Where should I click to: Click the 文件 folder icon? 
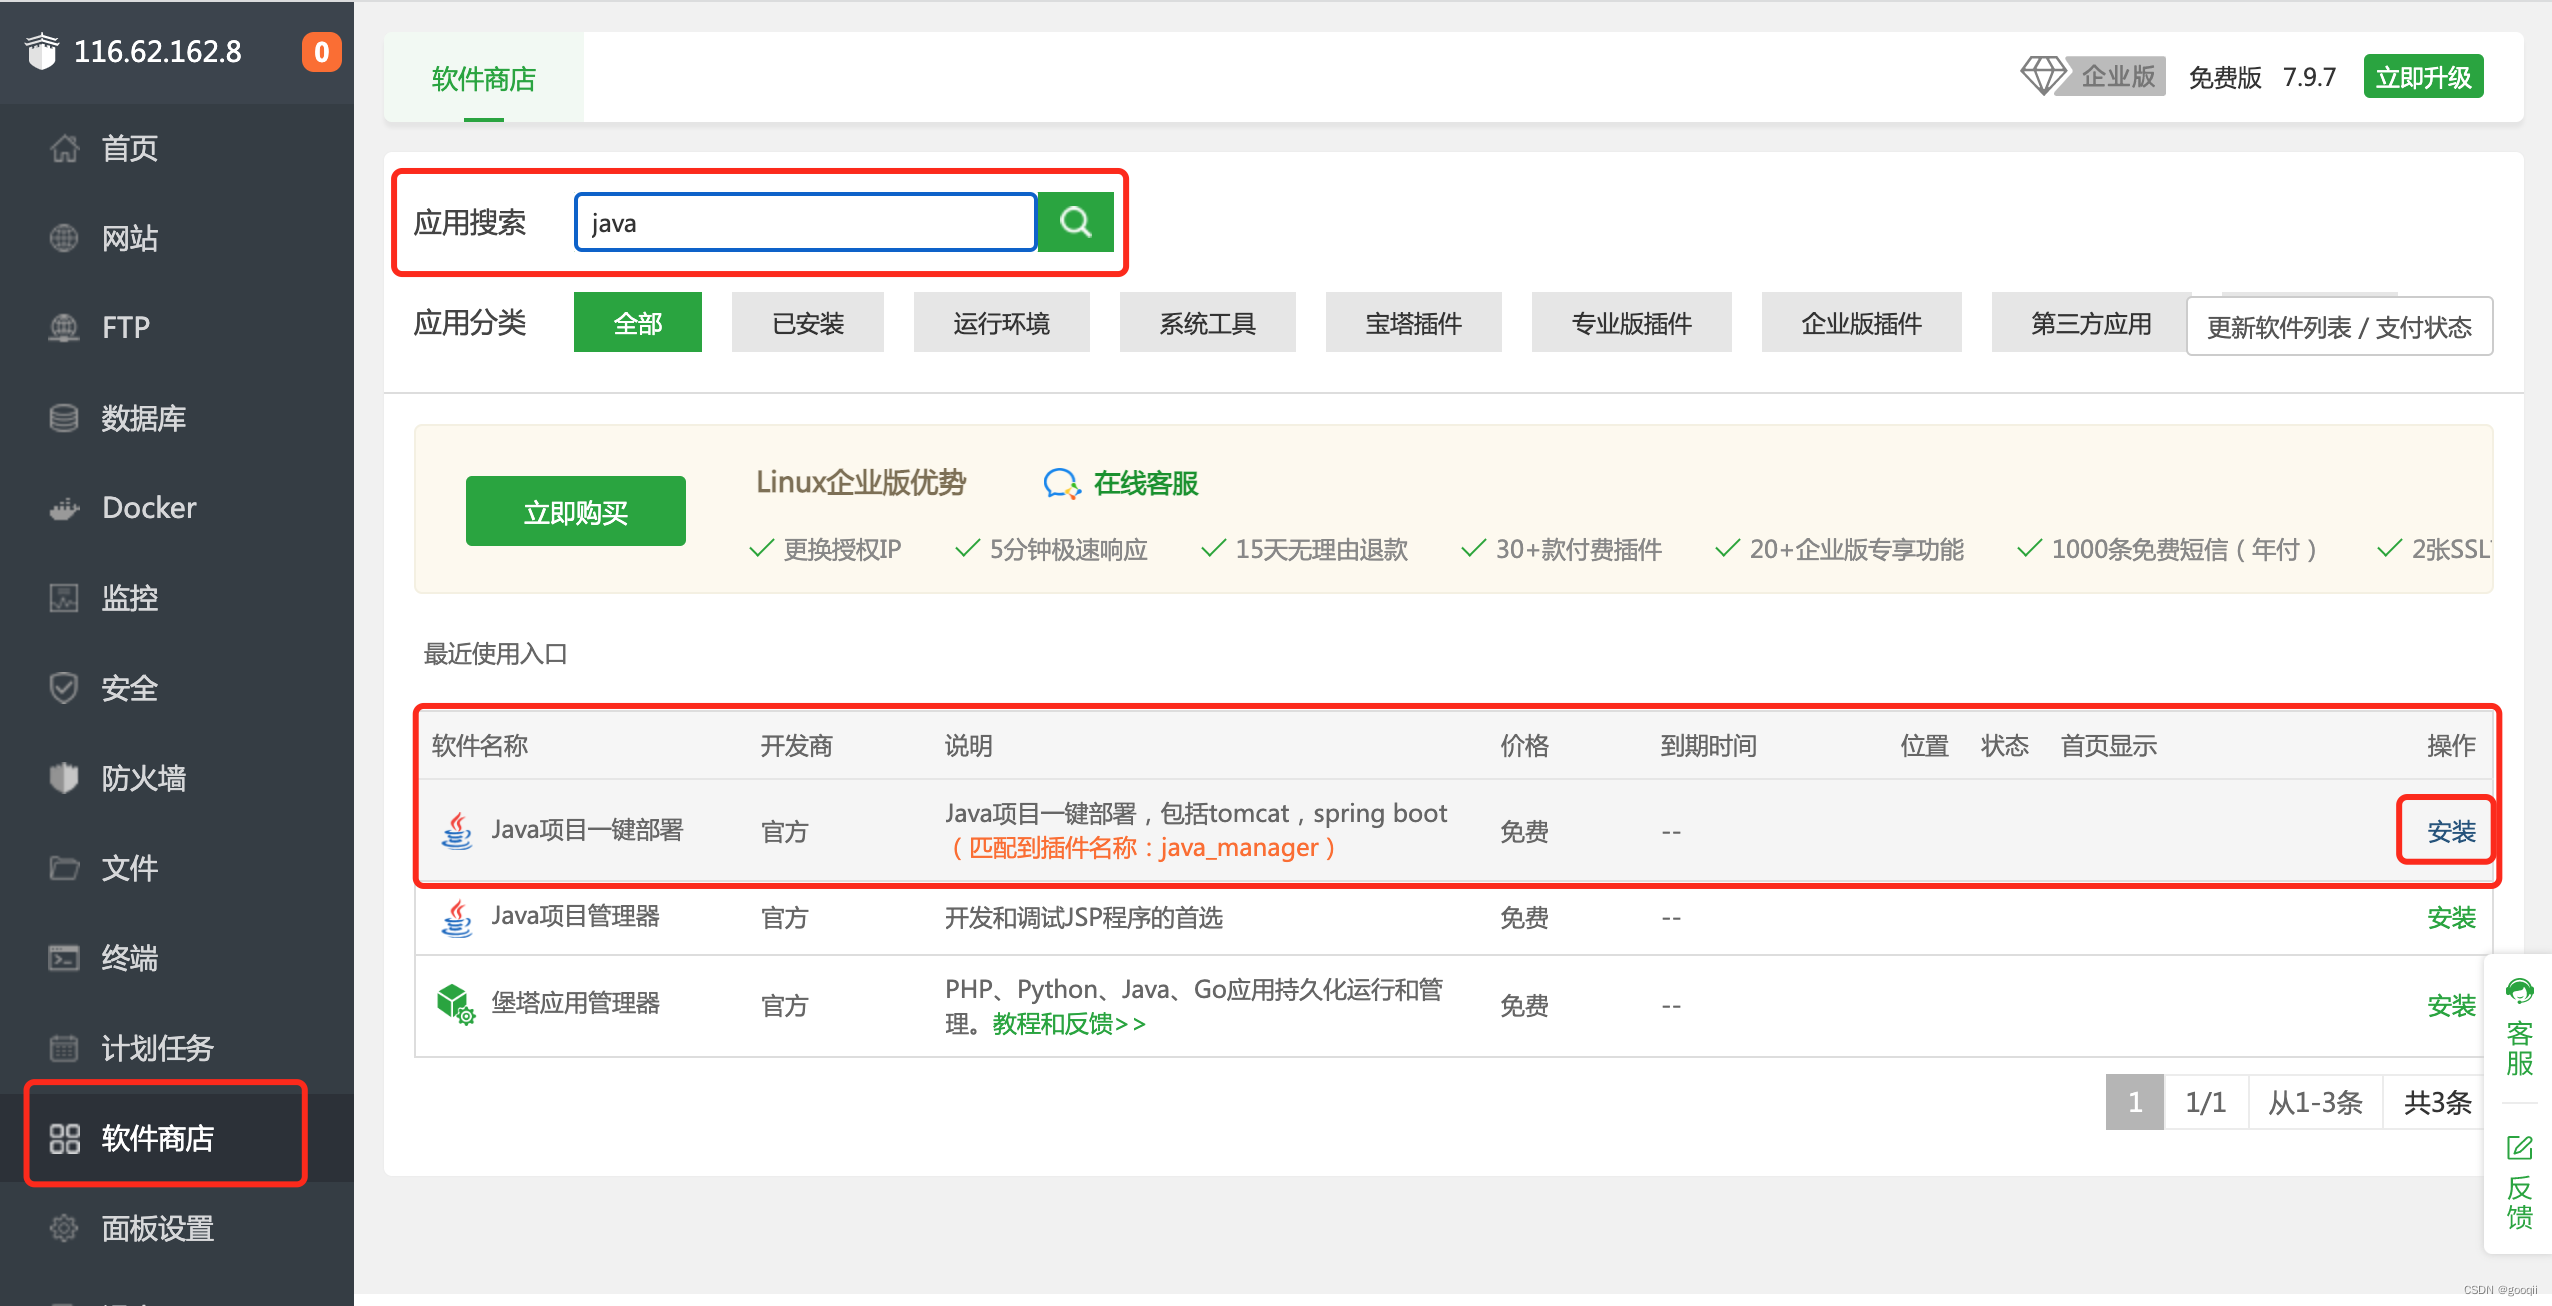point(64,868)
